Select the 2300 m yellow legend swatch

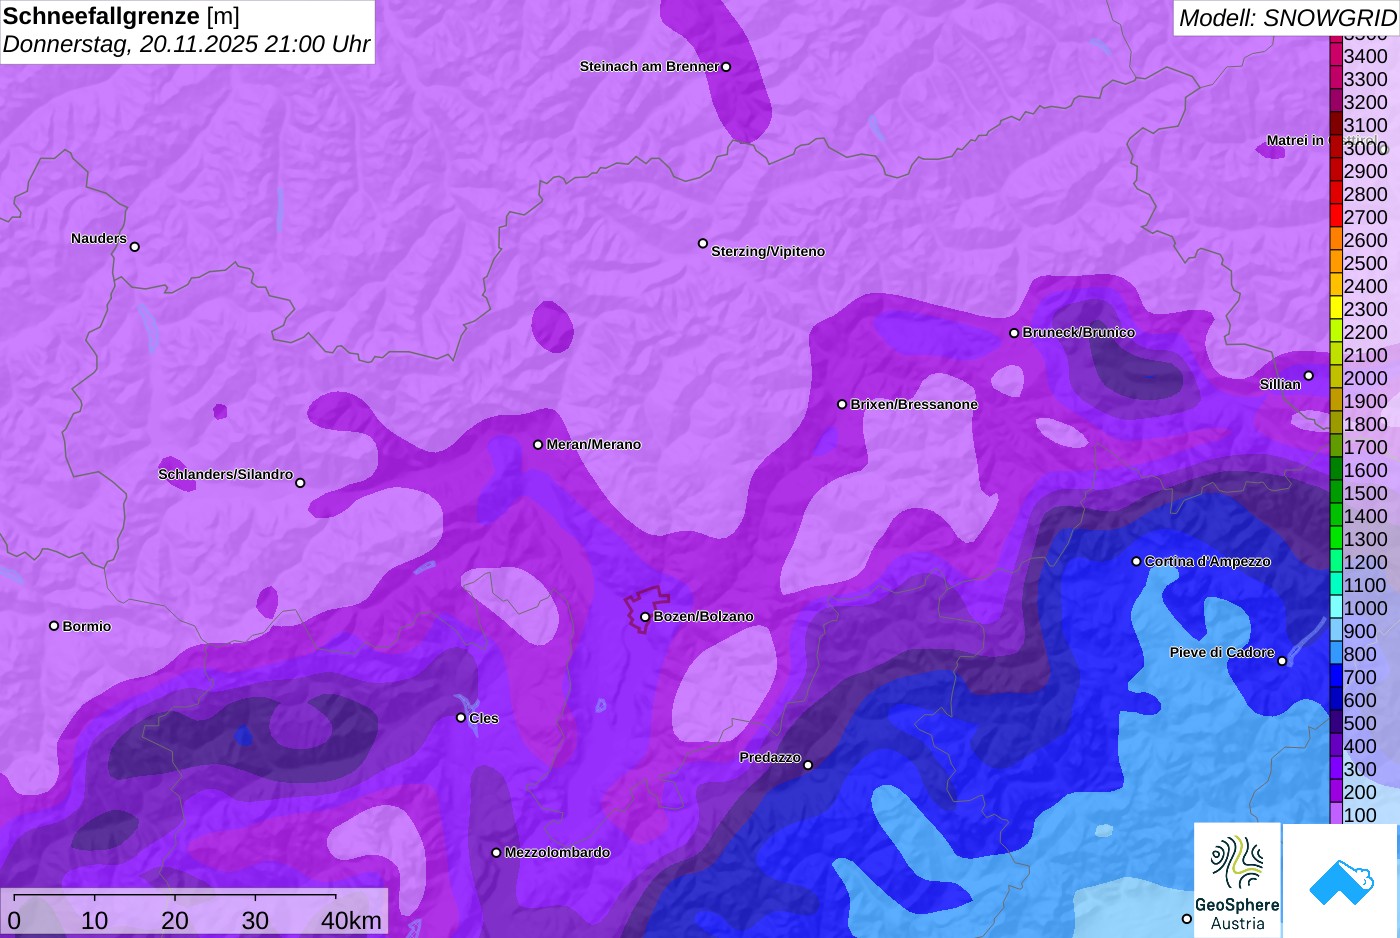click(x=1336, y=308)
